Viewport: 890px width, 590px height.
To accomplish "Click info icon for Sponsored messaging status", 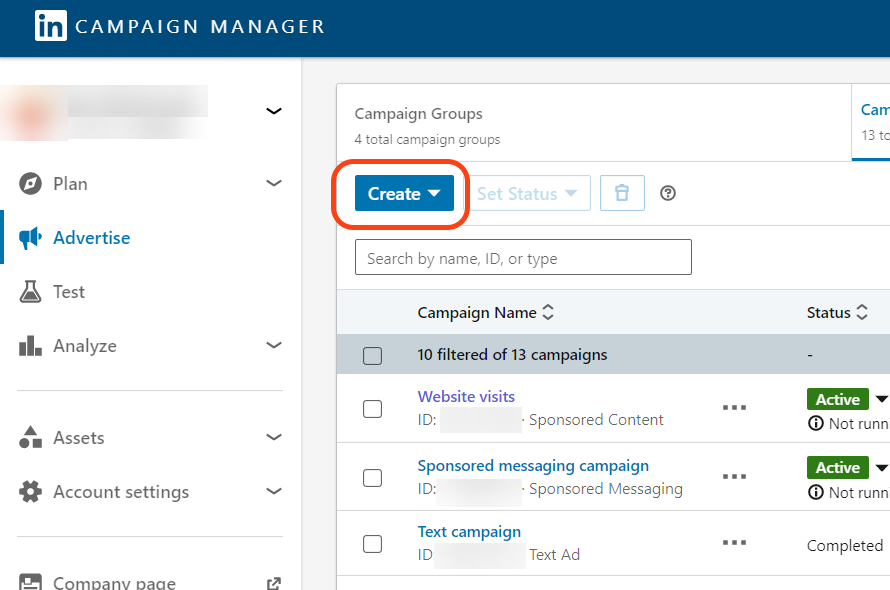I will pos(816,492).
